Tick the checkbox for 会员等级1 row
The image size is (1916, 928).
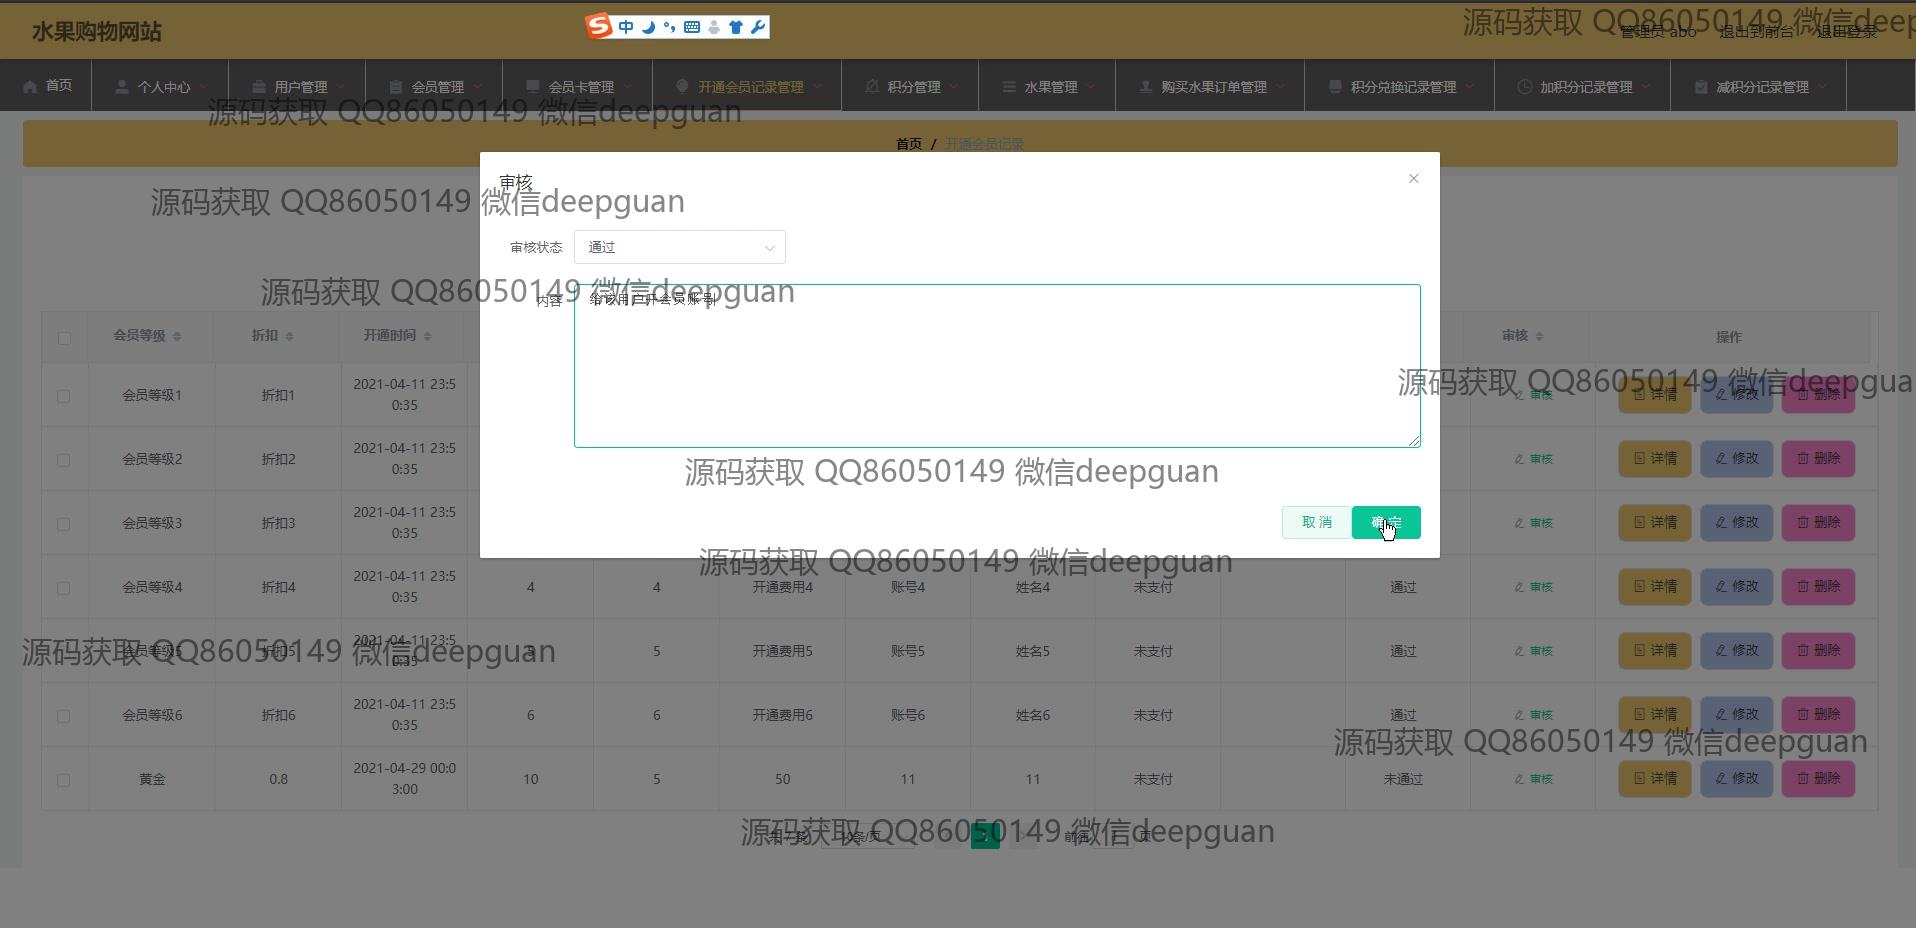pyautogui.click(x=64, y=396)
